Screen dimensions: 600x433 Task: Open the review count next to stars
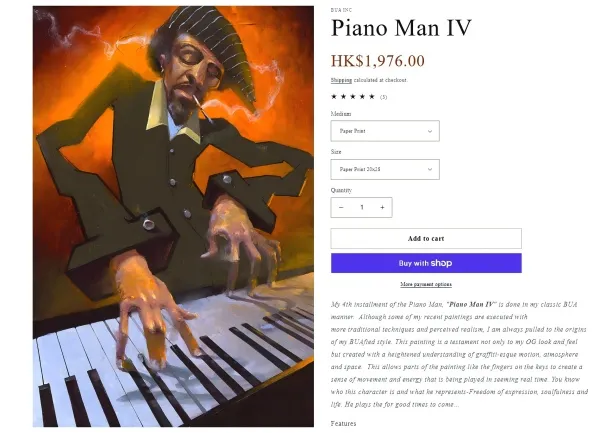click(383, 97)
